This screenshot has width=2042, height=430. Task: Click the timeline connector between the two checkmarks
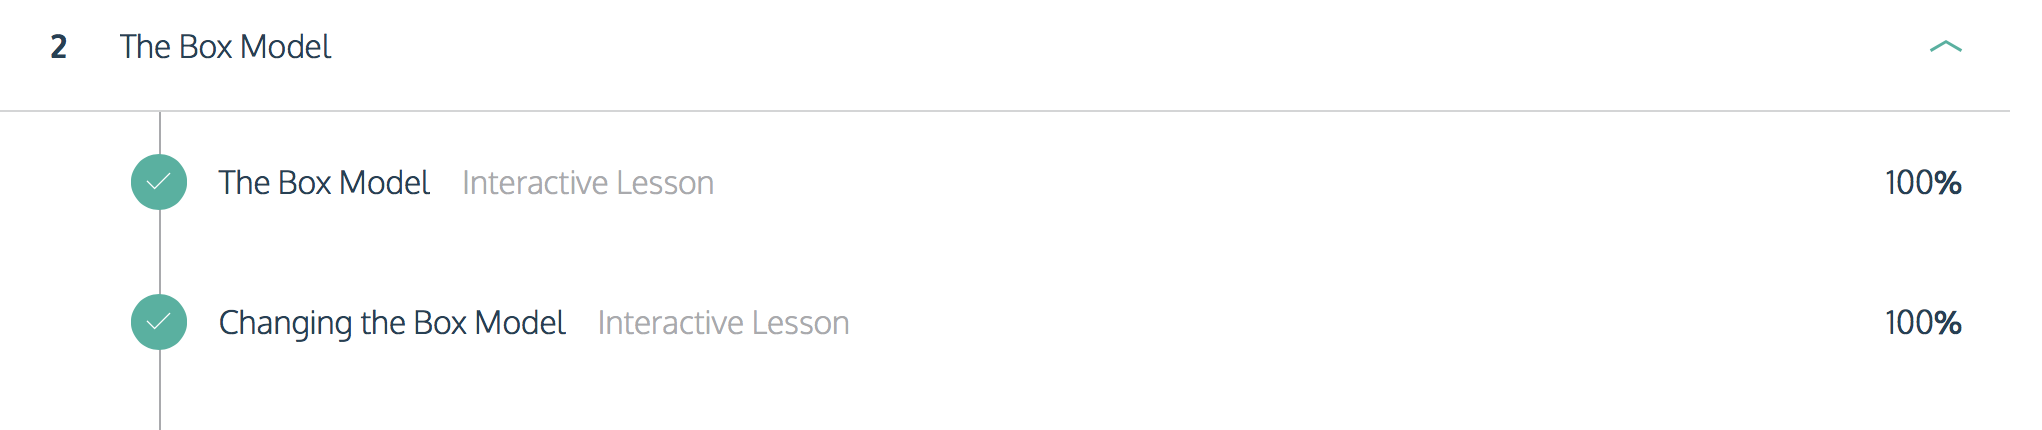(x=160, y=252)
